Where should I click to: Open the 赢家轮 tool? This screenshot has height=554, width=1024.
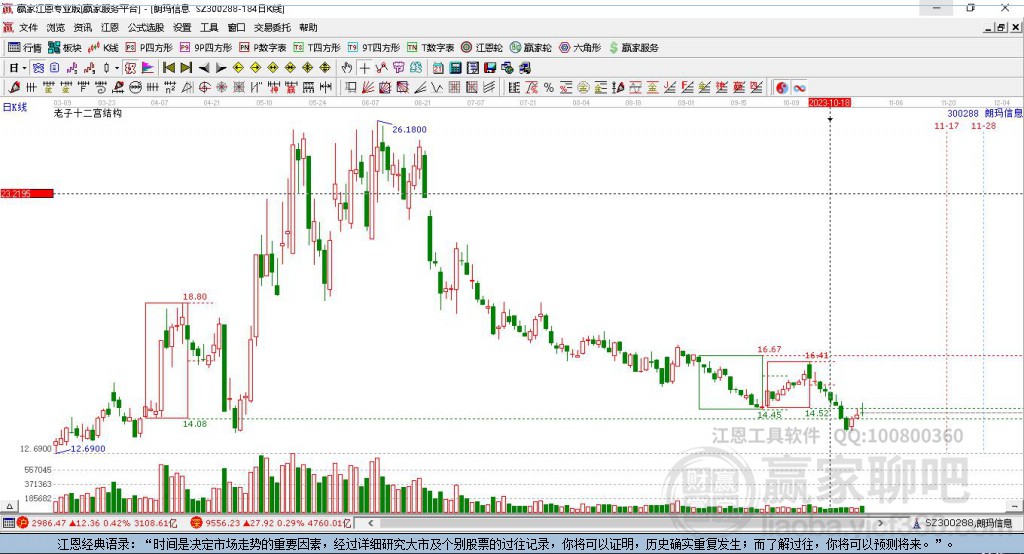click(531, 48)
